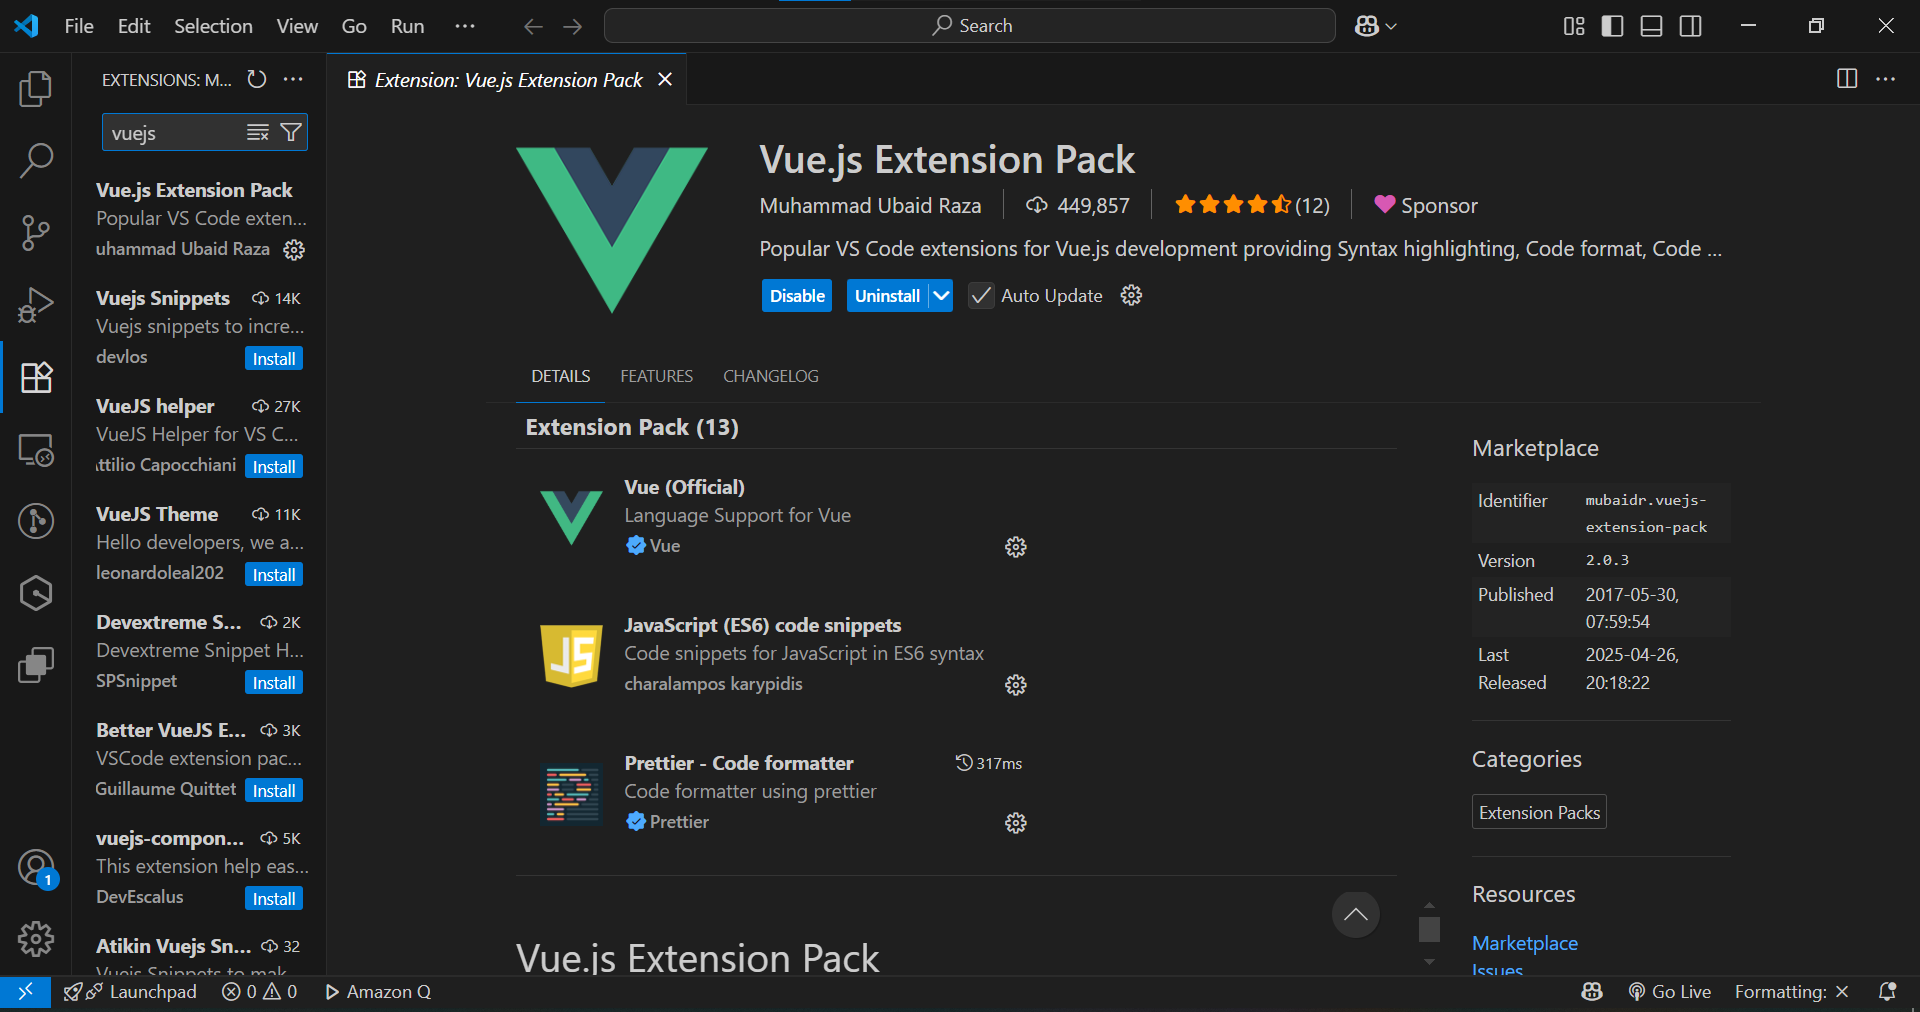Open the Selection menu
This screenshot has width=1920, height=1012.
(x=213, y=26)
